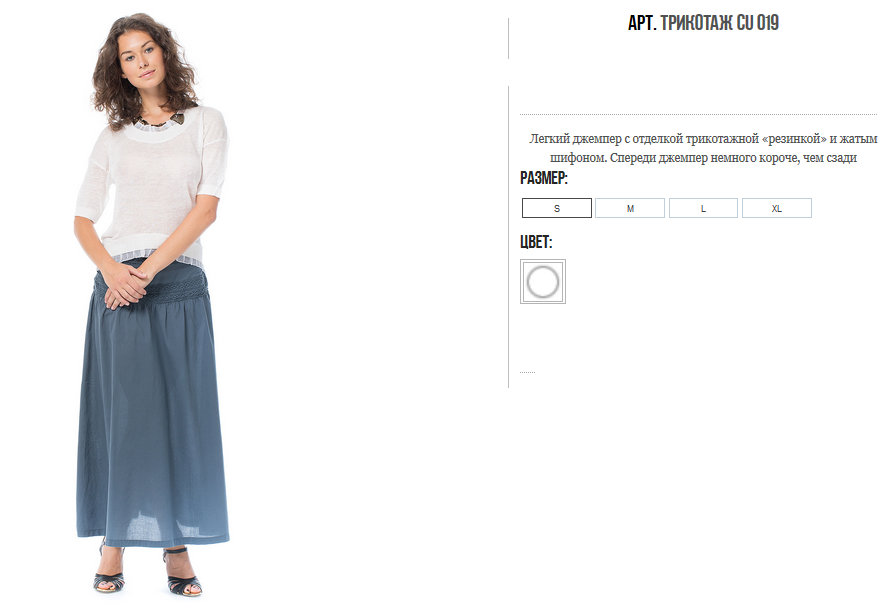Screen dimensions: 890x607
Task: Pick size L for the jumper
Action: [x=703, y=208]
